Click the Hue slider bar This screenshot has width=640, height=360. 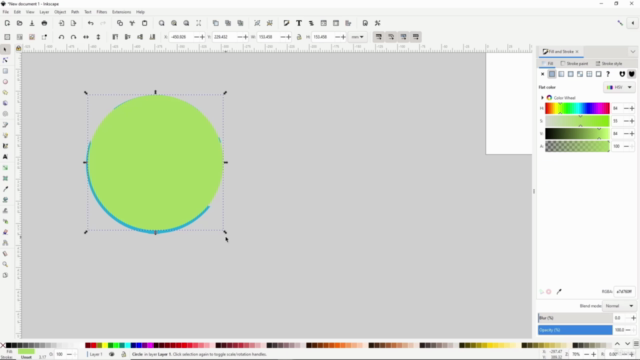pyautogui.click(x=577, y=109)
